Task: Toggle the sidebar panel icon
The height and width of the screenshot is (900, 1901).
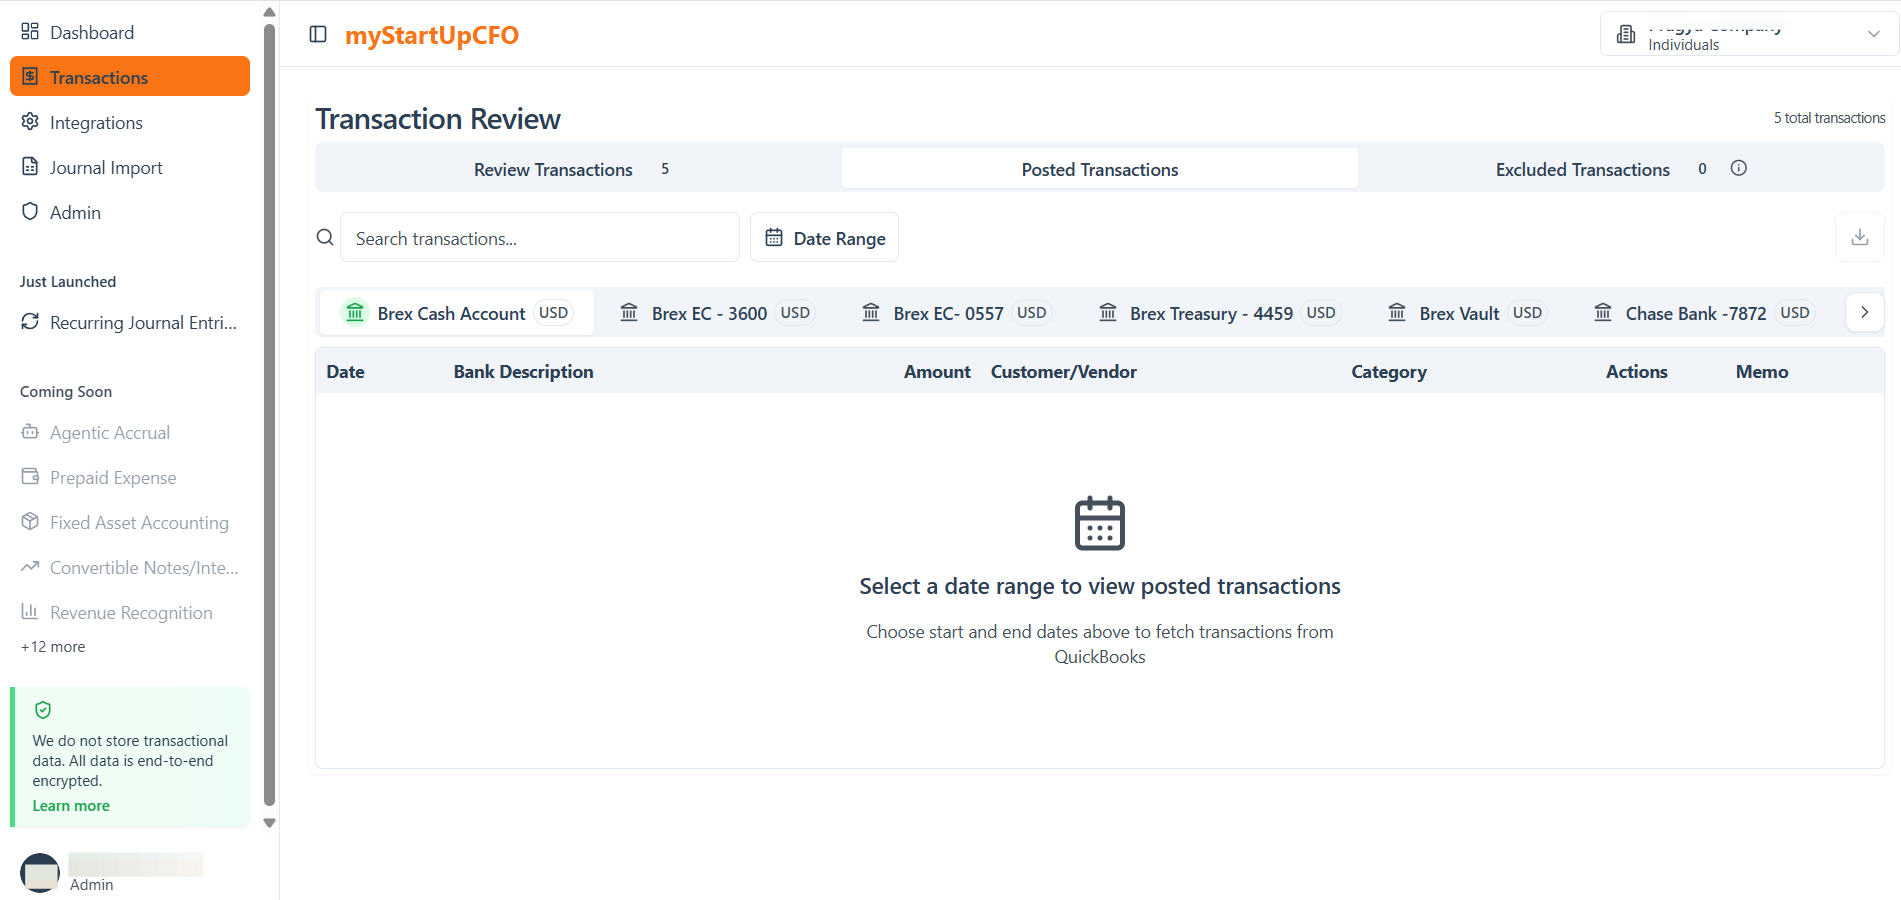Action: pyautogui.click(x=318, y=34)
